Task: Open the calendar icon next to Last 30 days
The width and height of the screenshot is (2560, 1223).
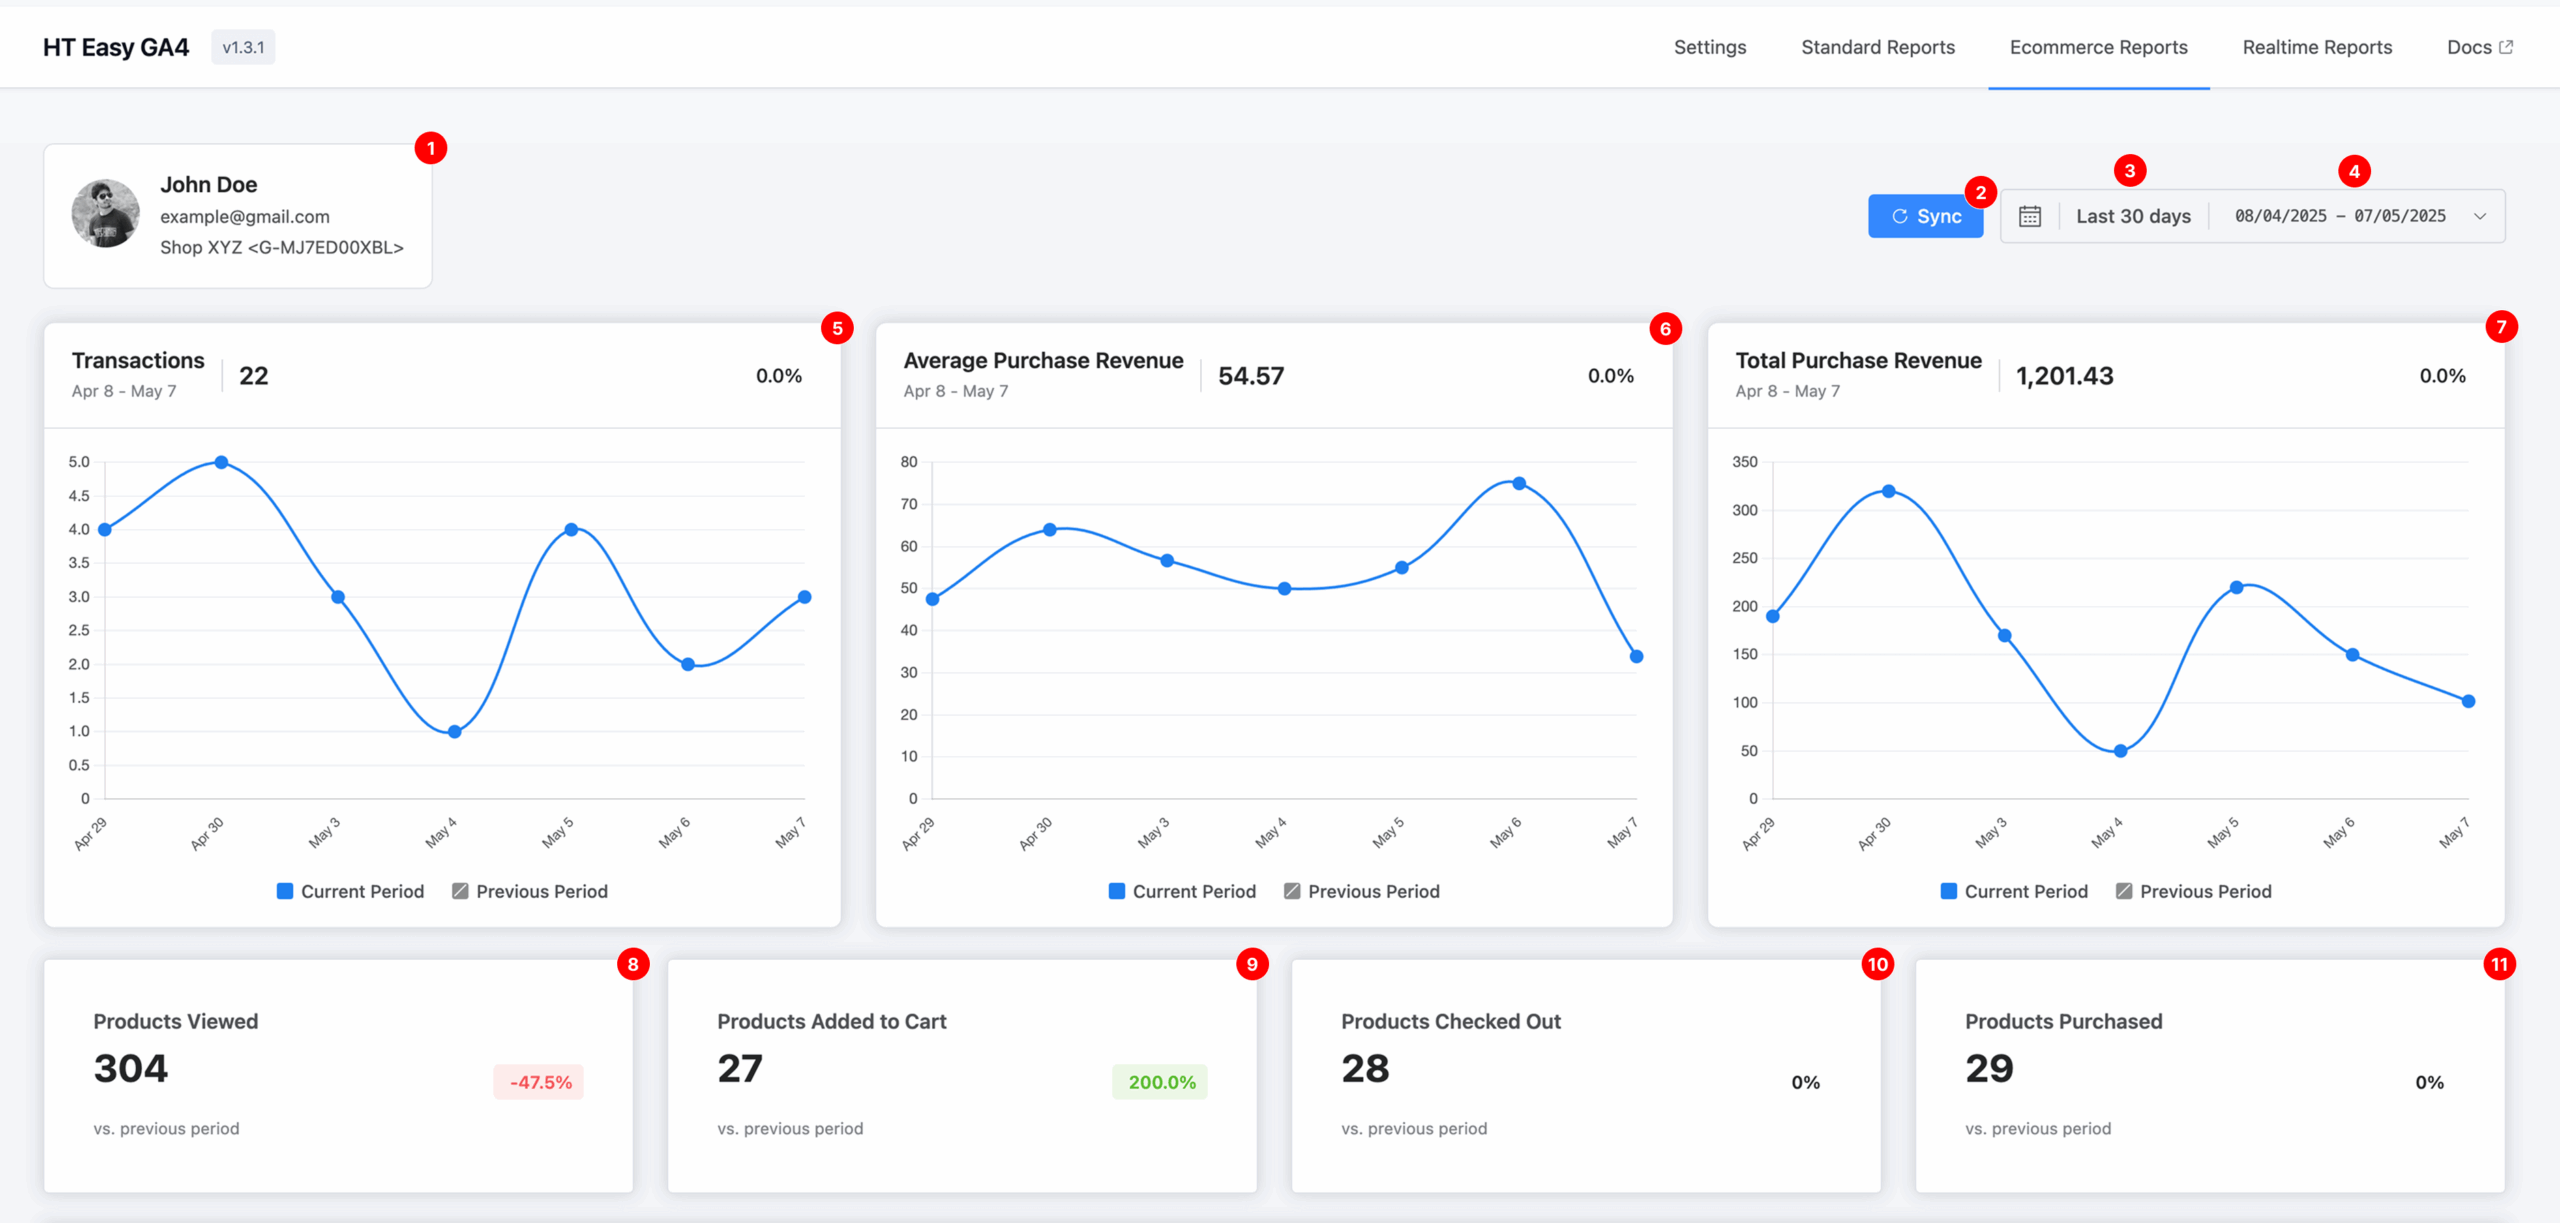Action: tap(2030, 215)
